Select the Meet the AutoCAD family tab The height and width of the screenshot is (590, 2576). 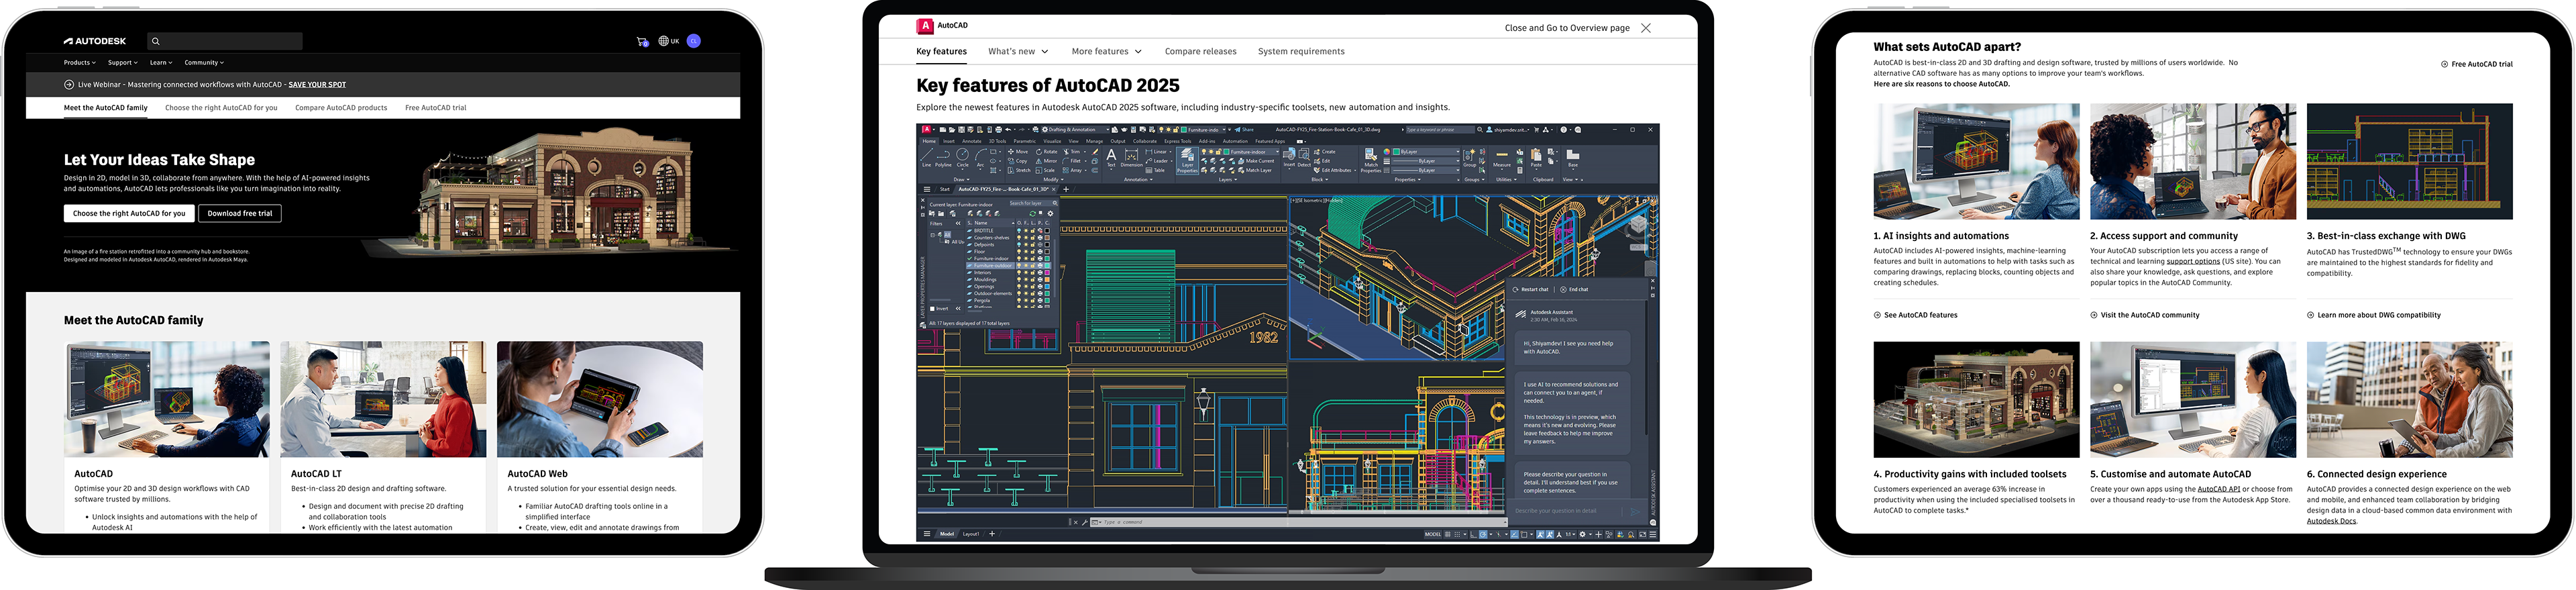pyautogui.click(x=105, y=108)
